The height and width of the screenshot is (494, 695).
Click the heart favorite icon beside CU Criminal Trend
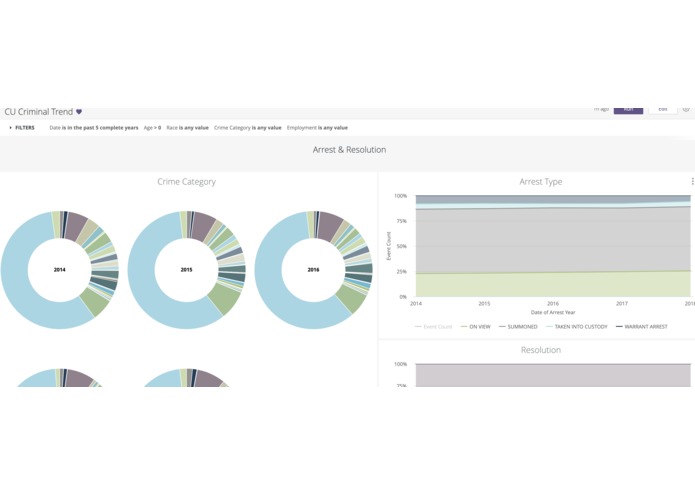[x=79, y=112]
